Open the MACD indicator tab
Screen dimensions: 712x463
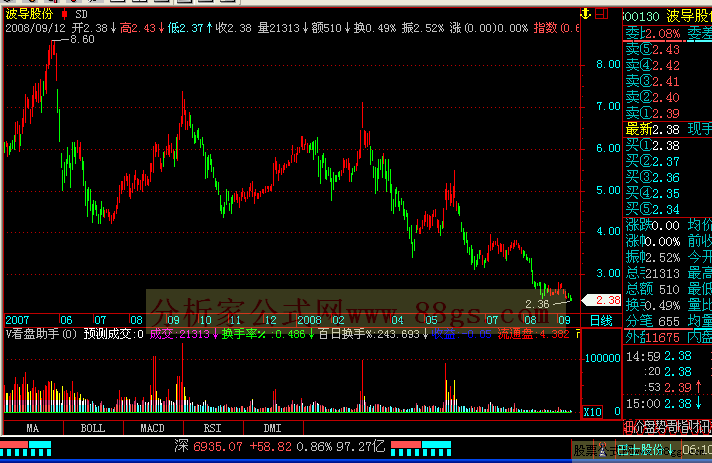[153, 428]
